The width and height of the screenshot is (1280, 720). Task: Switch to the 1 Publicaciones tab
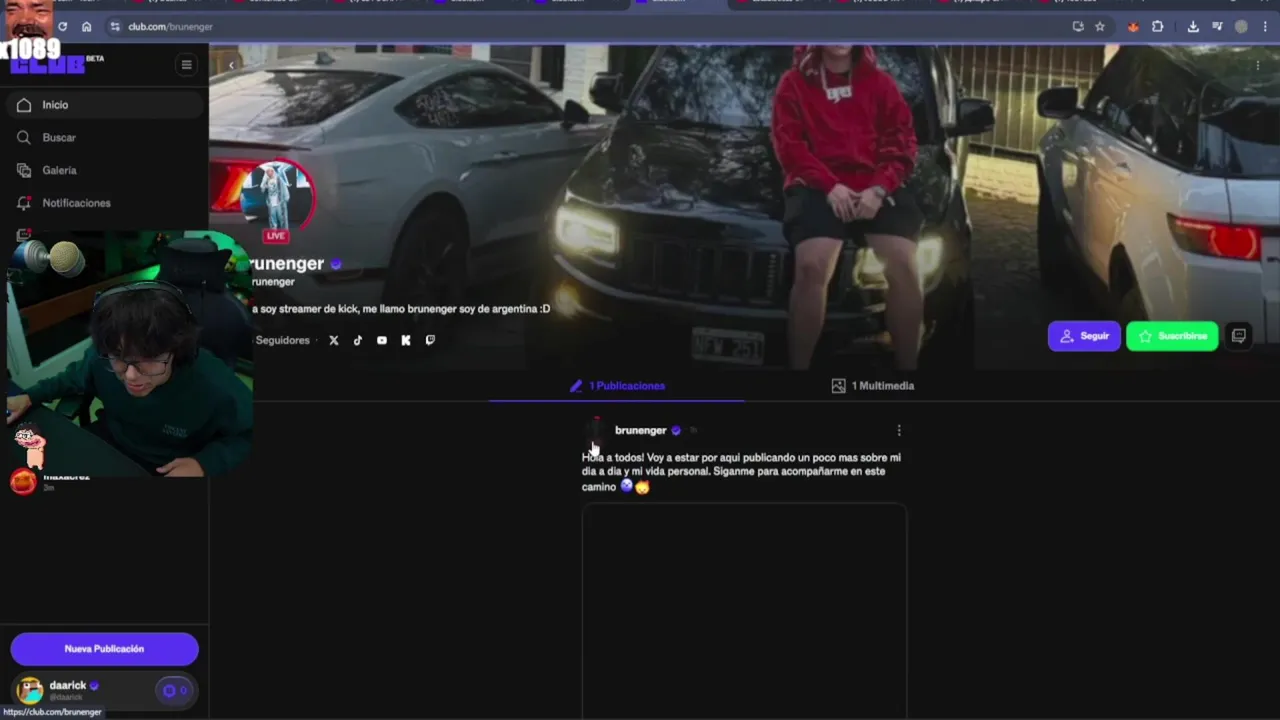tap(617, 386)
